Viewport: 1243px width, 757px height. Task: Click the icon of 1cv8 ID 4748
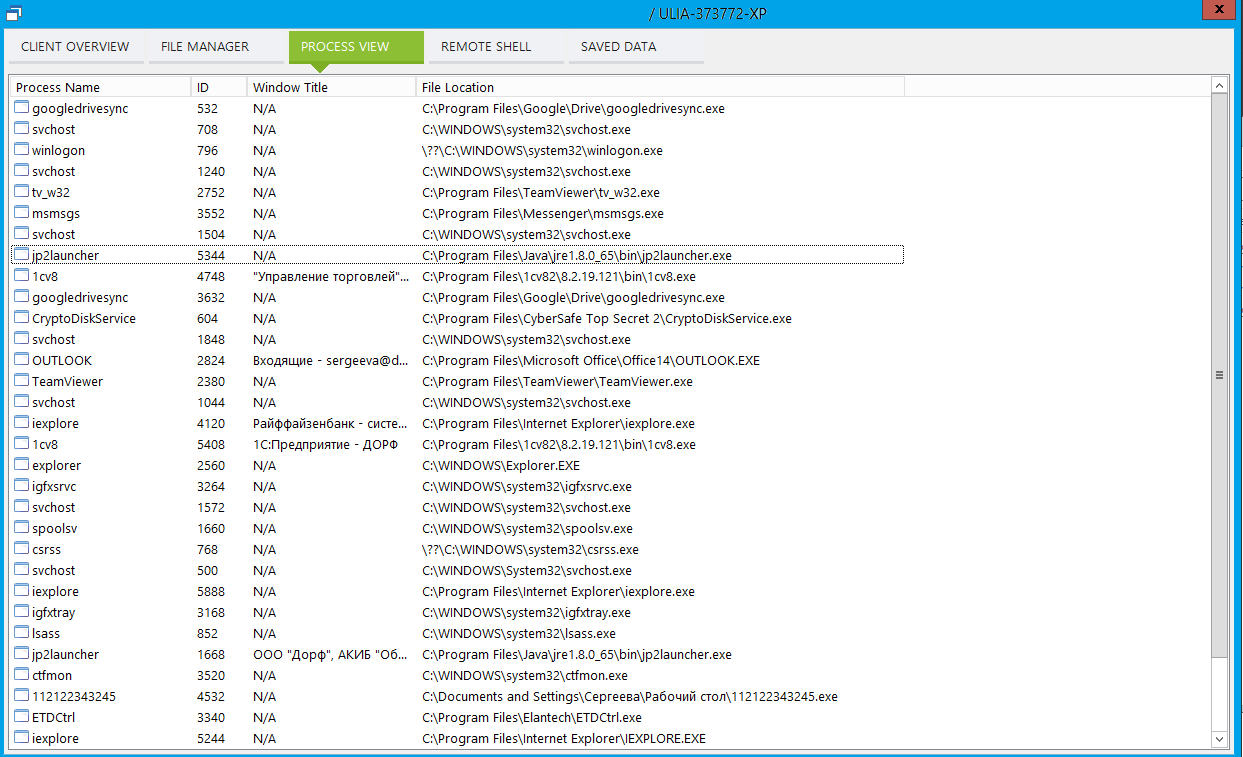pos(22,276)
